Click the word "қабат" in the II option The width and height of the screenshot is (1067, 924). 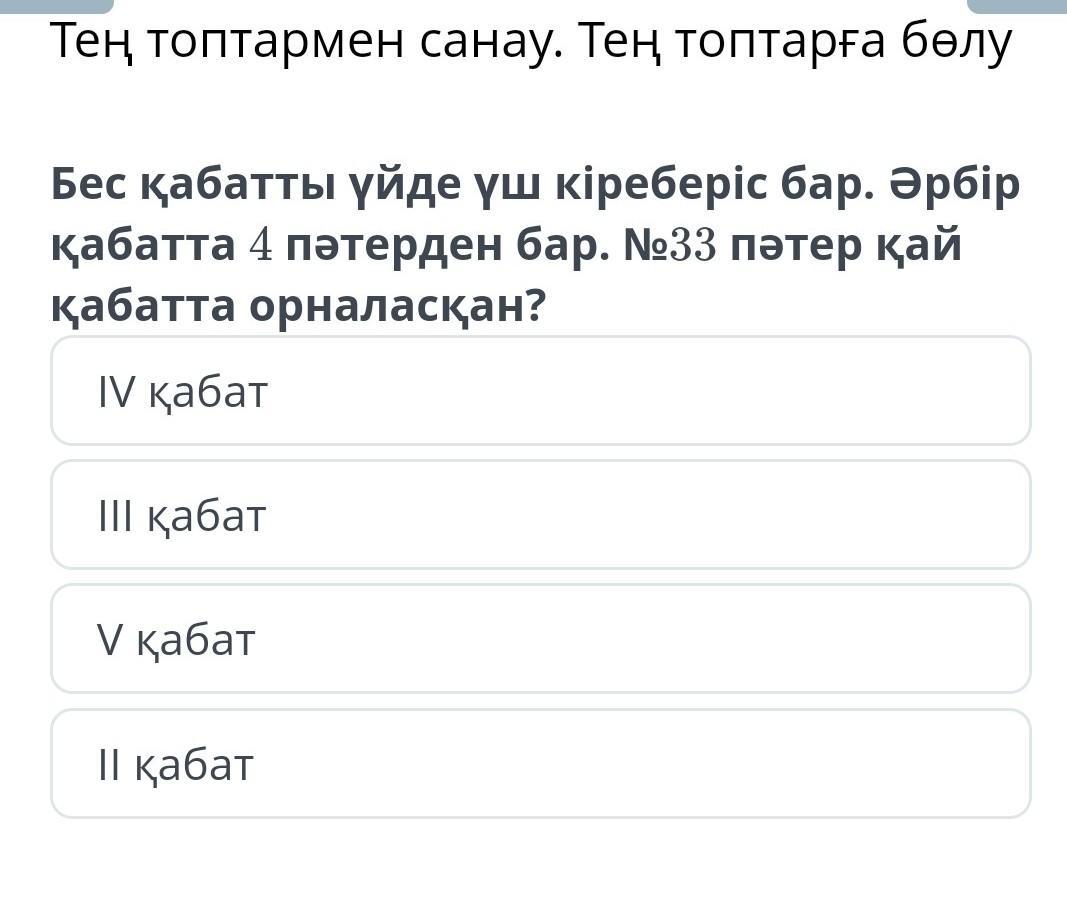194,766
